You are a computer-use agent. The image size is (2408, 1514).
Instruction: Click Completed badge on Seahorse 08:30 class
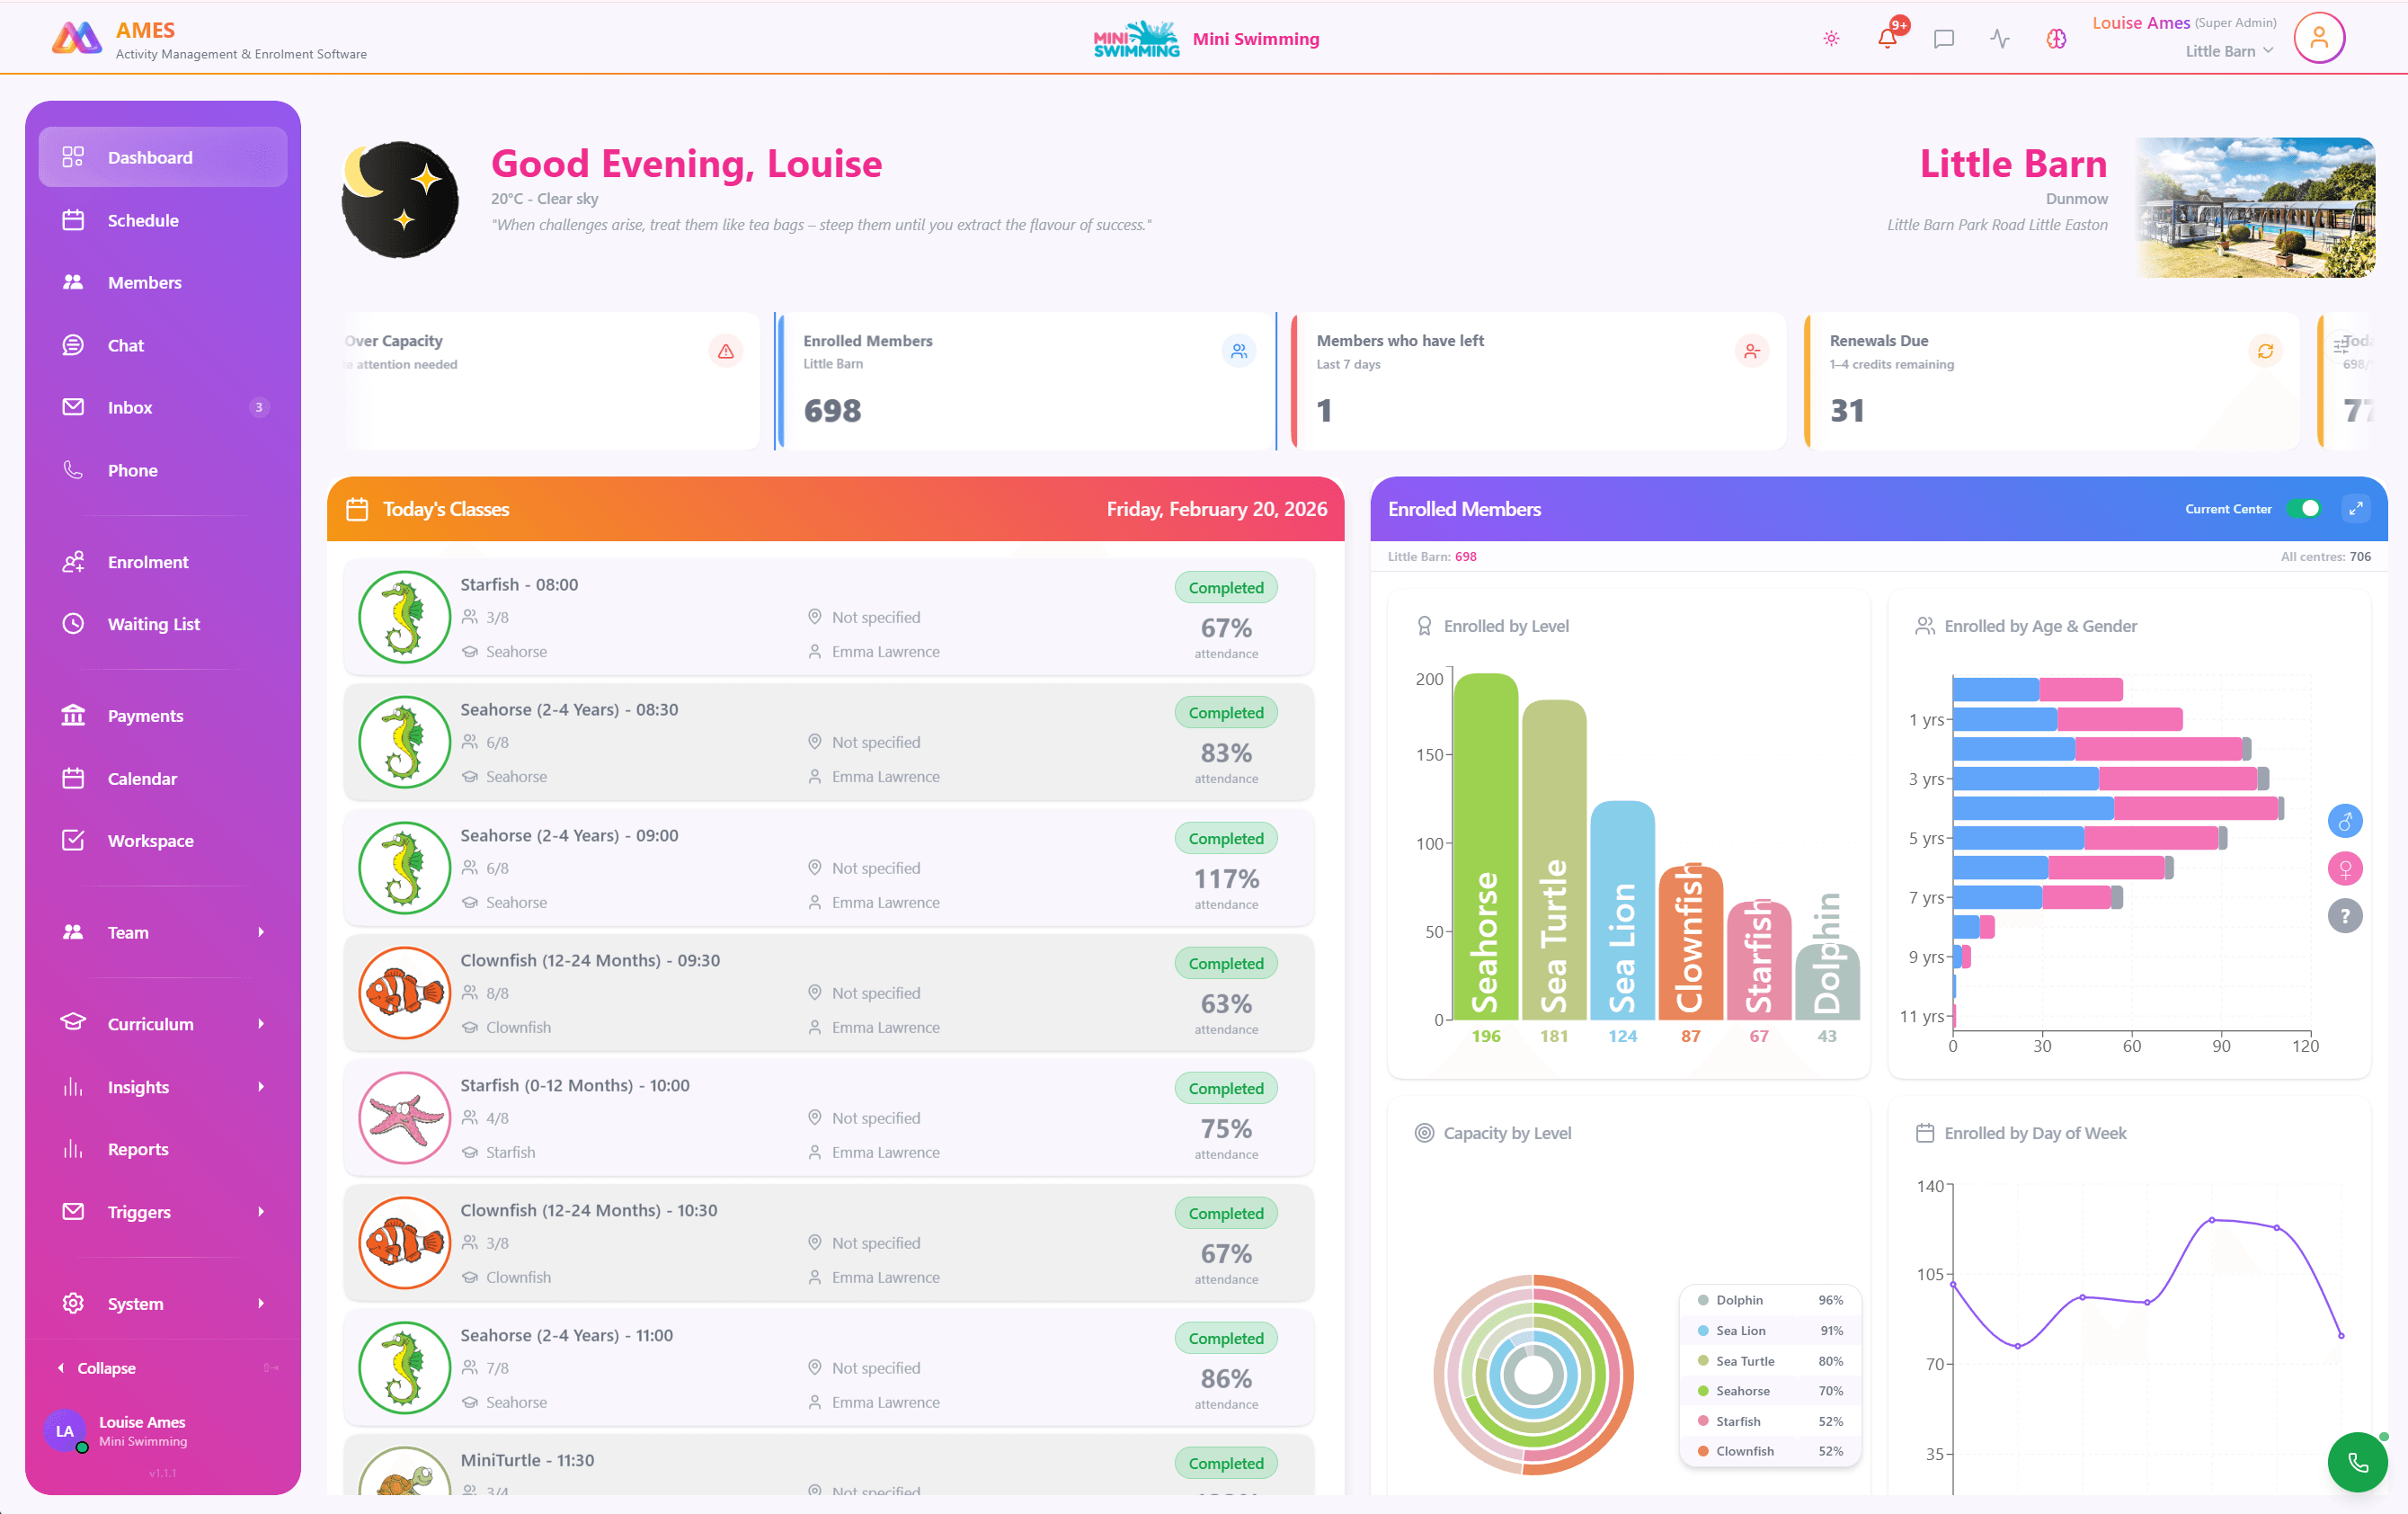[1226, 713]
